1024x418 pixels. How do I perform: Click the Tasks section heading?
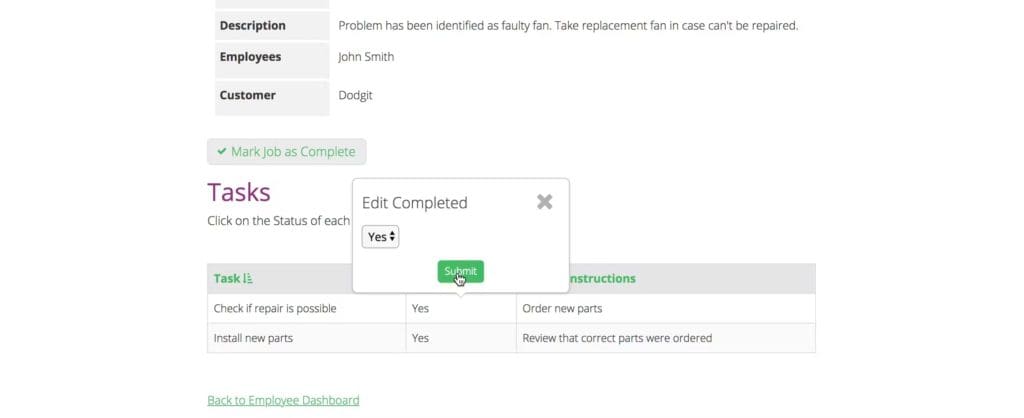238,192
